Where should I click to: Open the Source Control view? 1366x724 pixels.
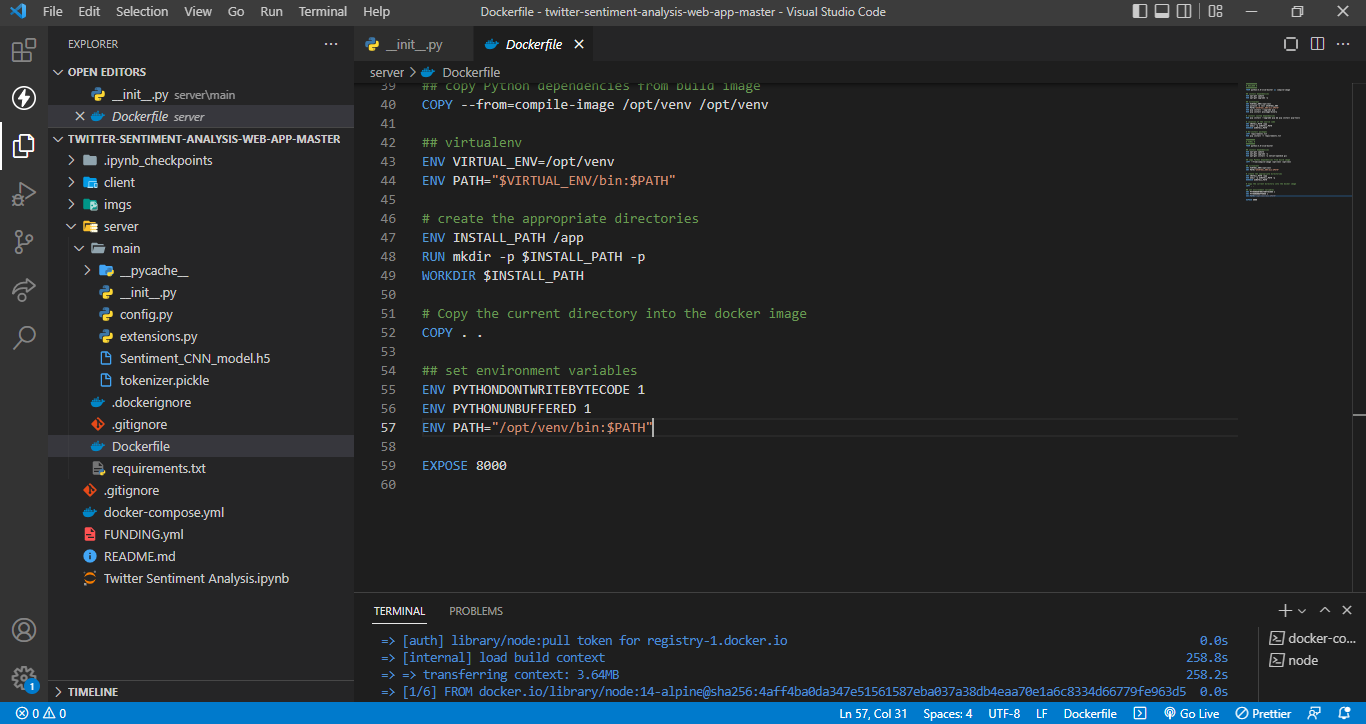click(x=24, y=242)
